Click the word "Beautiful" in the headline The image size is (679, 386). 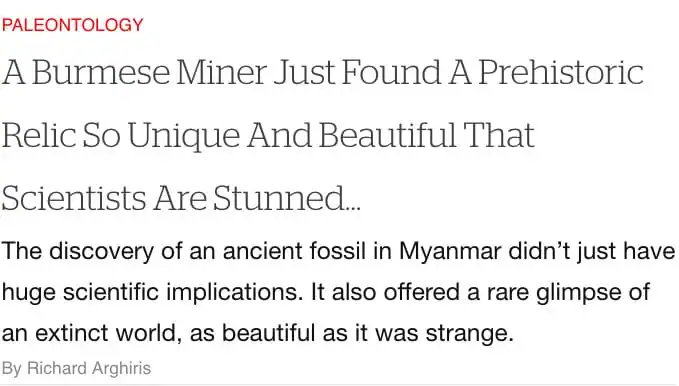coord(388,135)
